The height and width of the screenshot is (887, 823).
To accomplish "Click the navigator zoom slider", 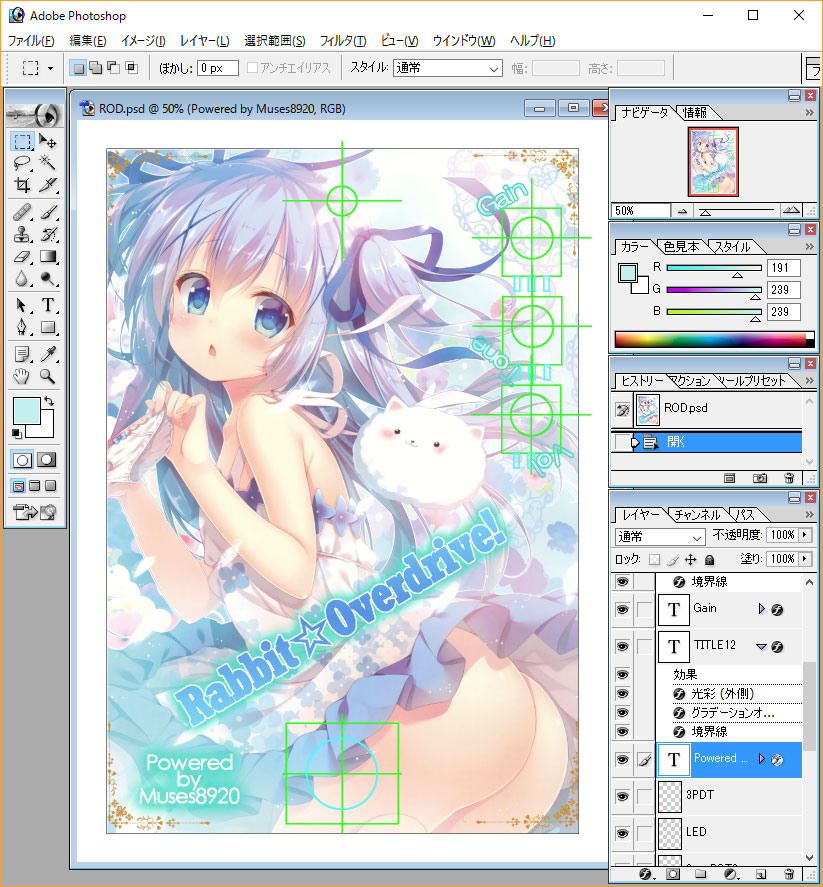I will pos(736,211).
